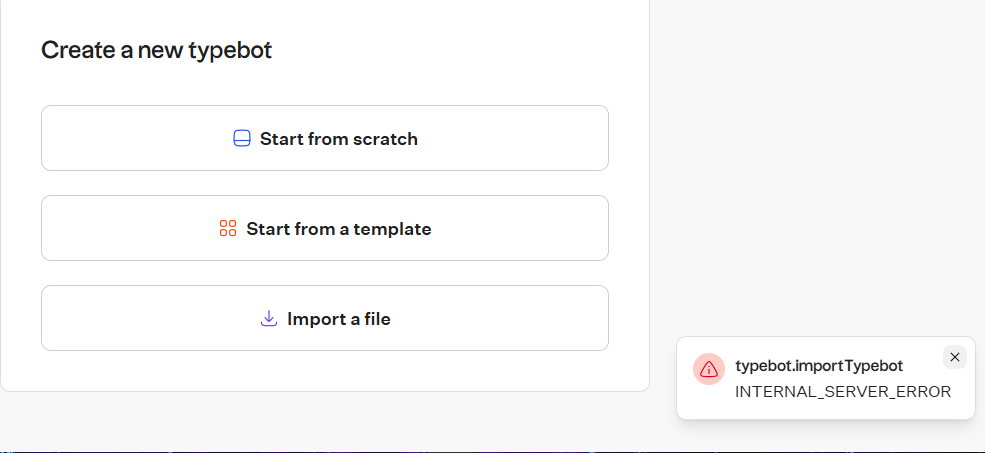Click the typebot.importTypebot toast title
Screen dimensions: 985x453
(819, 366)
